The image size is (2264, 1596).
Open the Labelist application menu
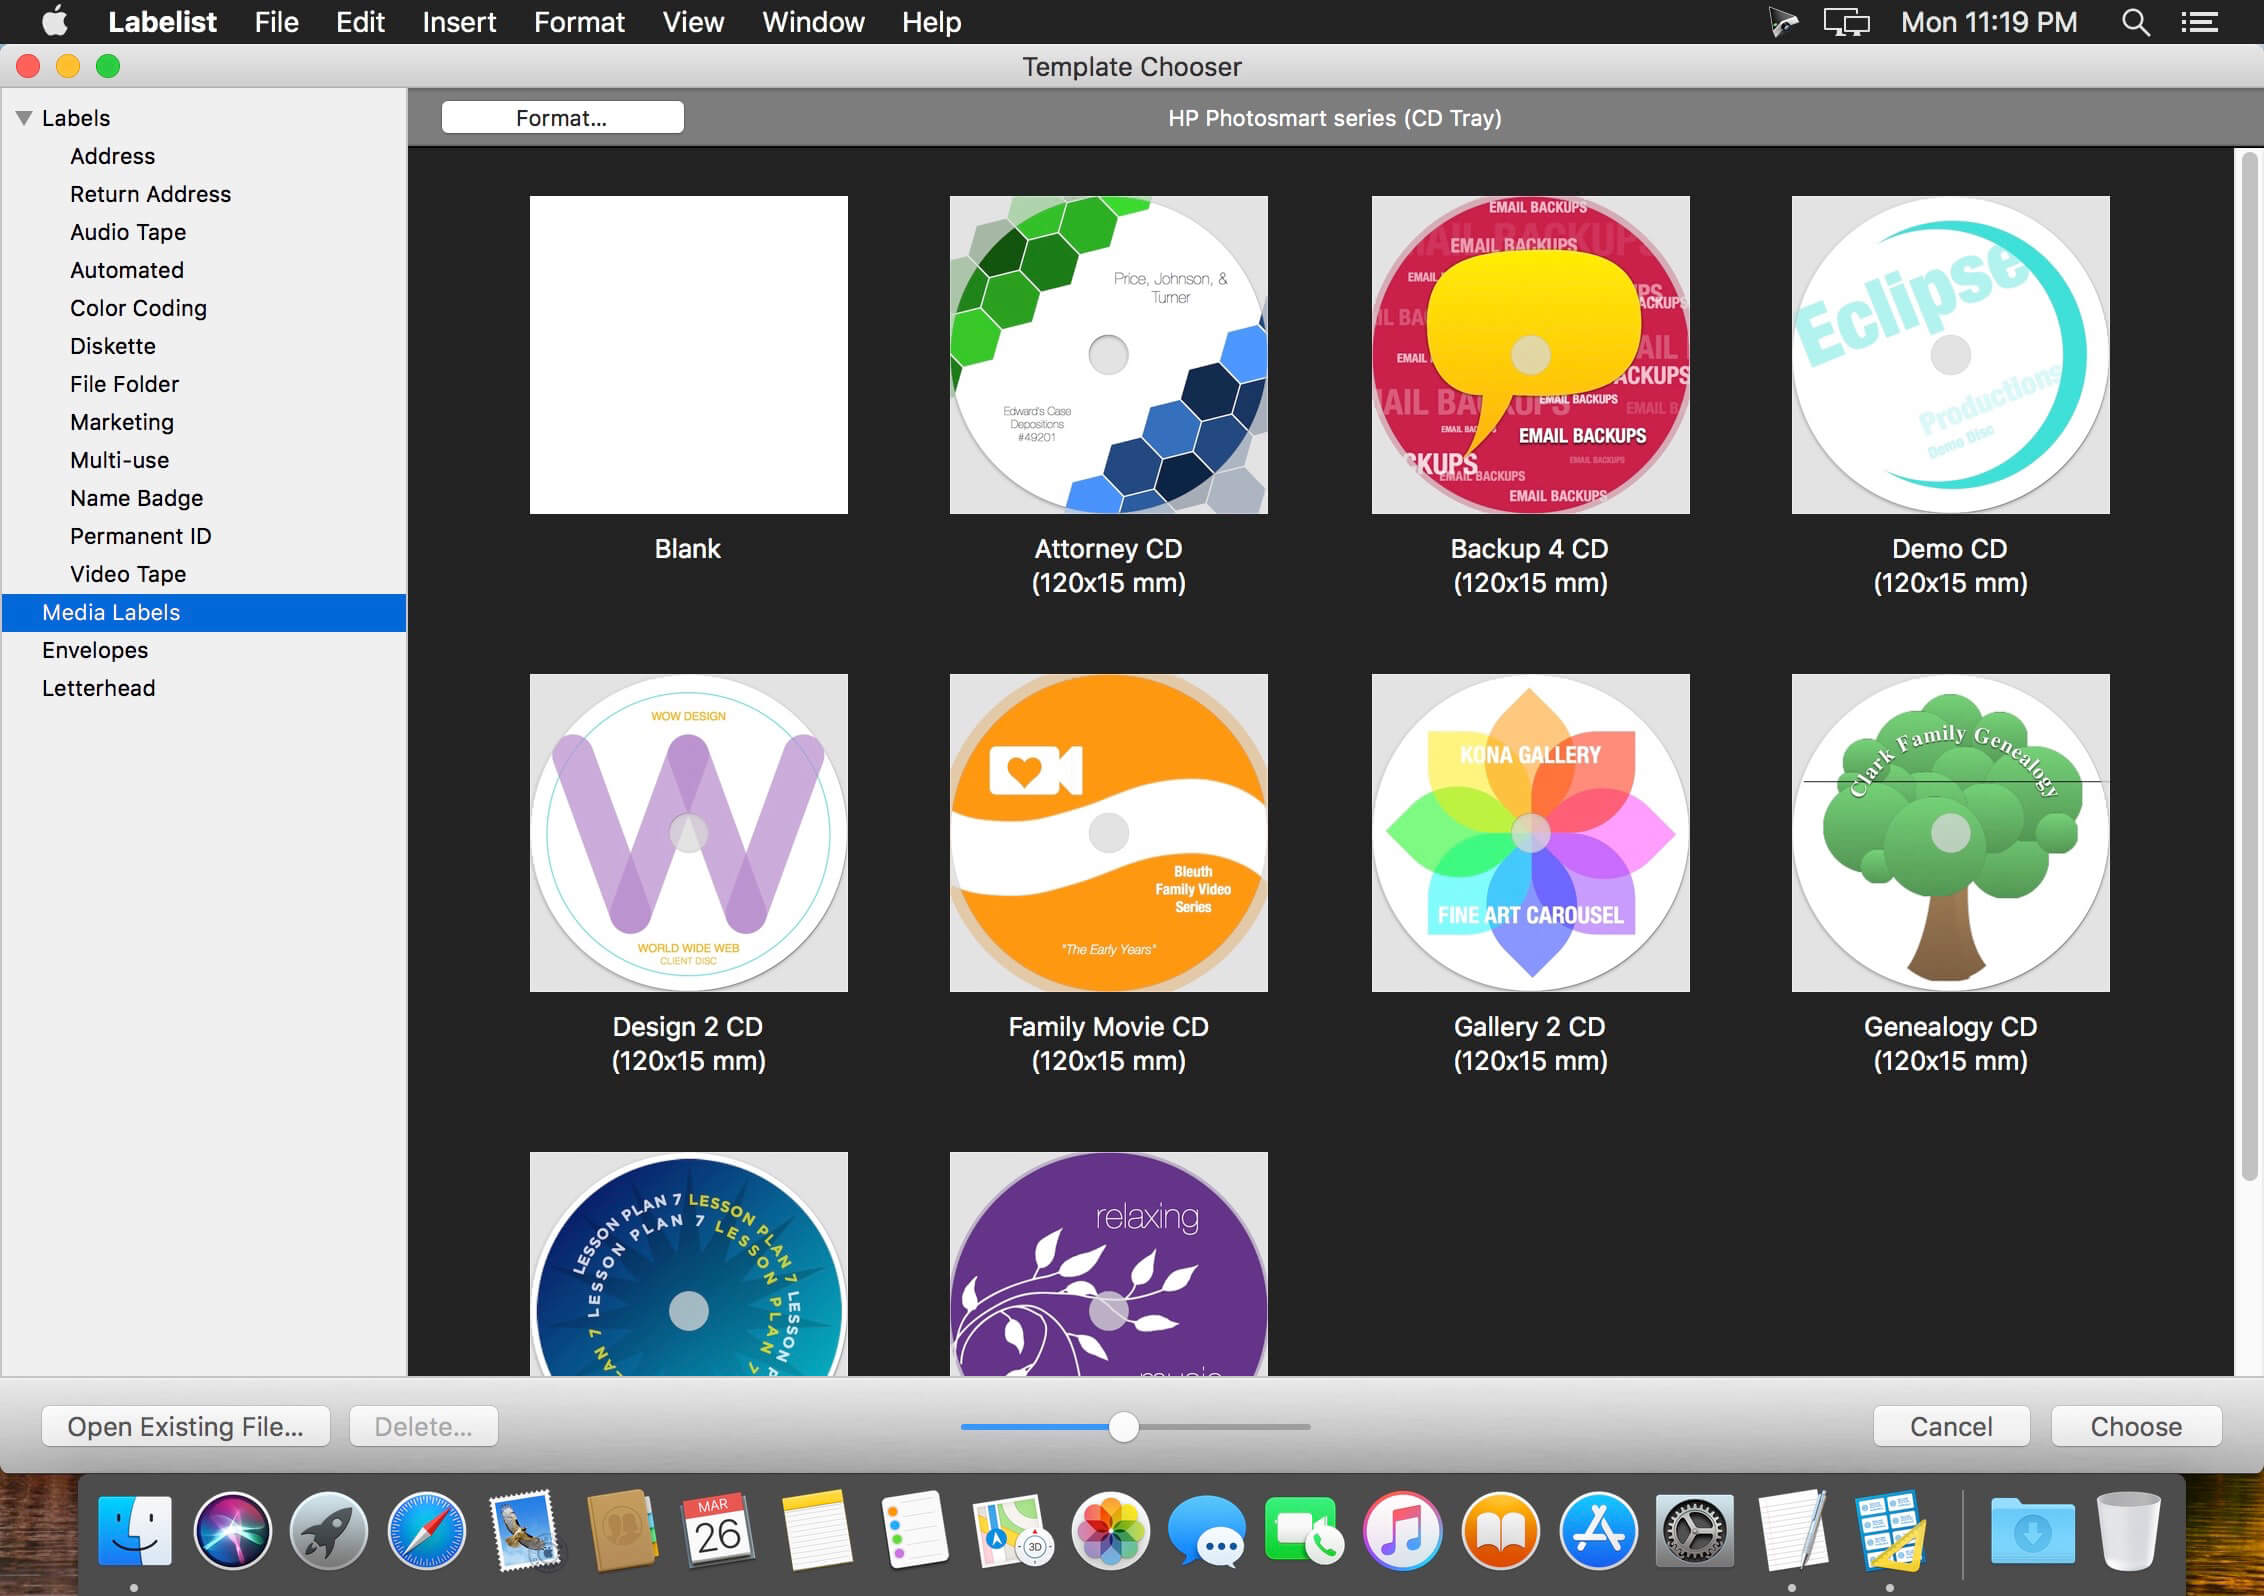pos(162,22)
